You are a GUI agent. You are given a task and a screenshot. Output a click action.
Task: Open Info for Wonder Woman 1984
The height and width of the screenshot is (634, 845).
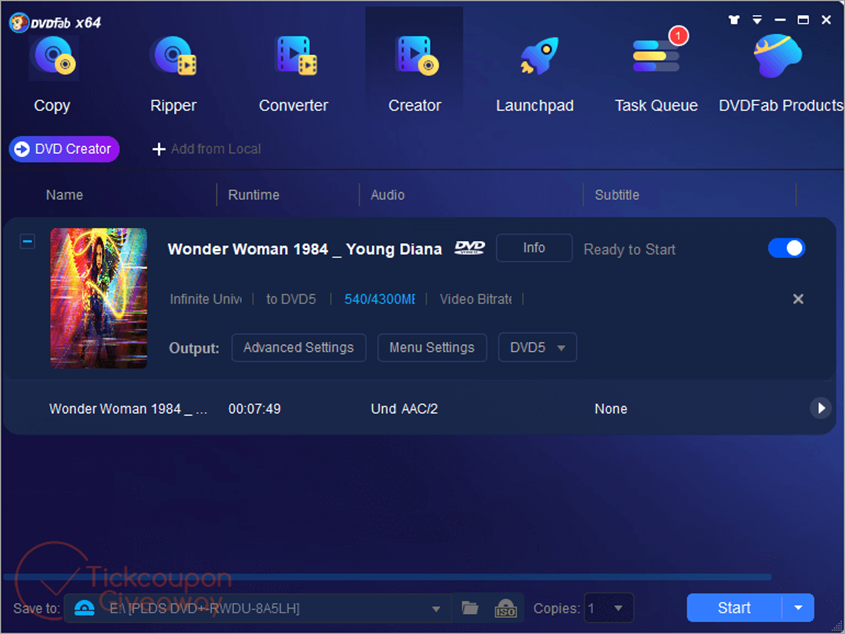click(x=534, y=247)
